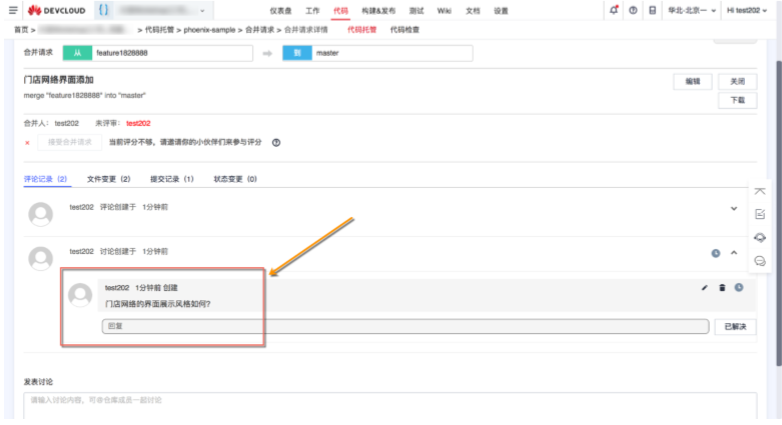Click the vertical page scrollbar
Screen dimensions: 782x425
pyautogui.click(x=779, y=214)
